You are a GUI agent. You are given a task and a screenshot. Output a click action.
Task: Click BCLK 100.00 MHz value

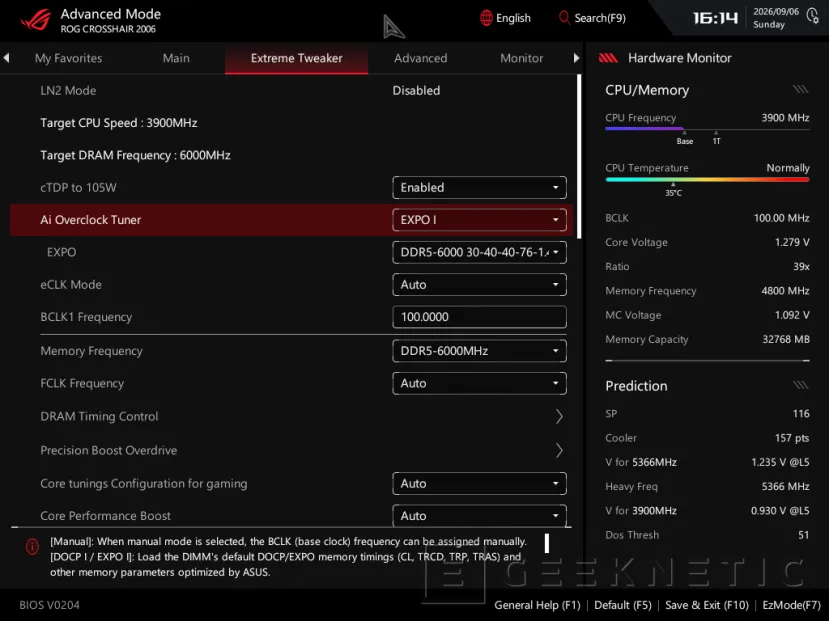(781, 218)
